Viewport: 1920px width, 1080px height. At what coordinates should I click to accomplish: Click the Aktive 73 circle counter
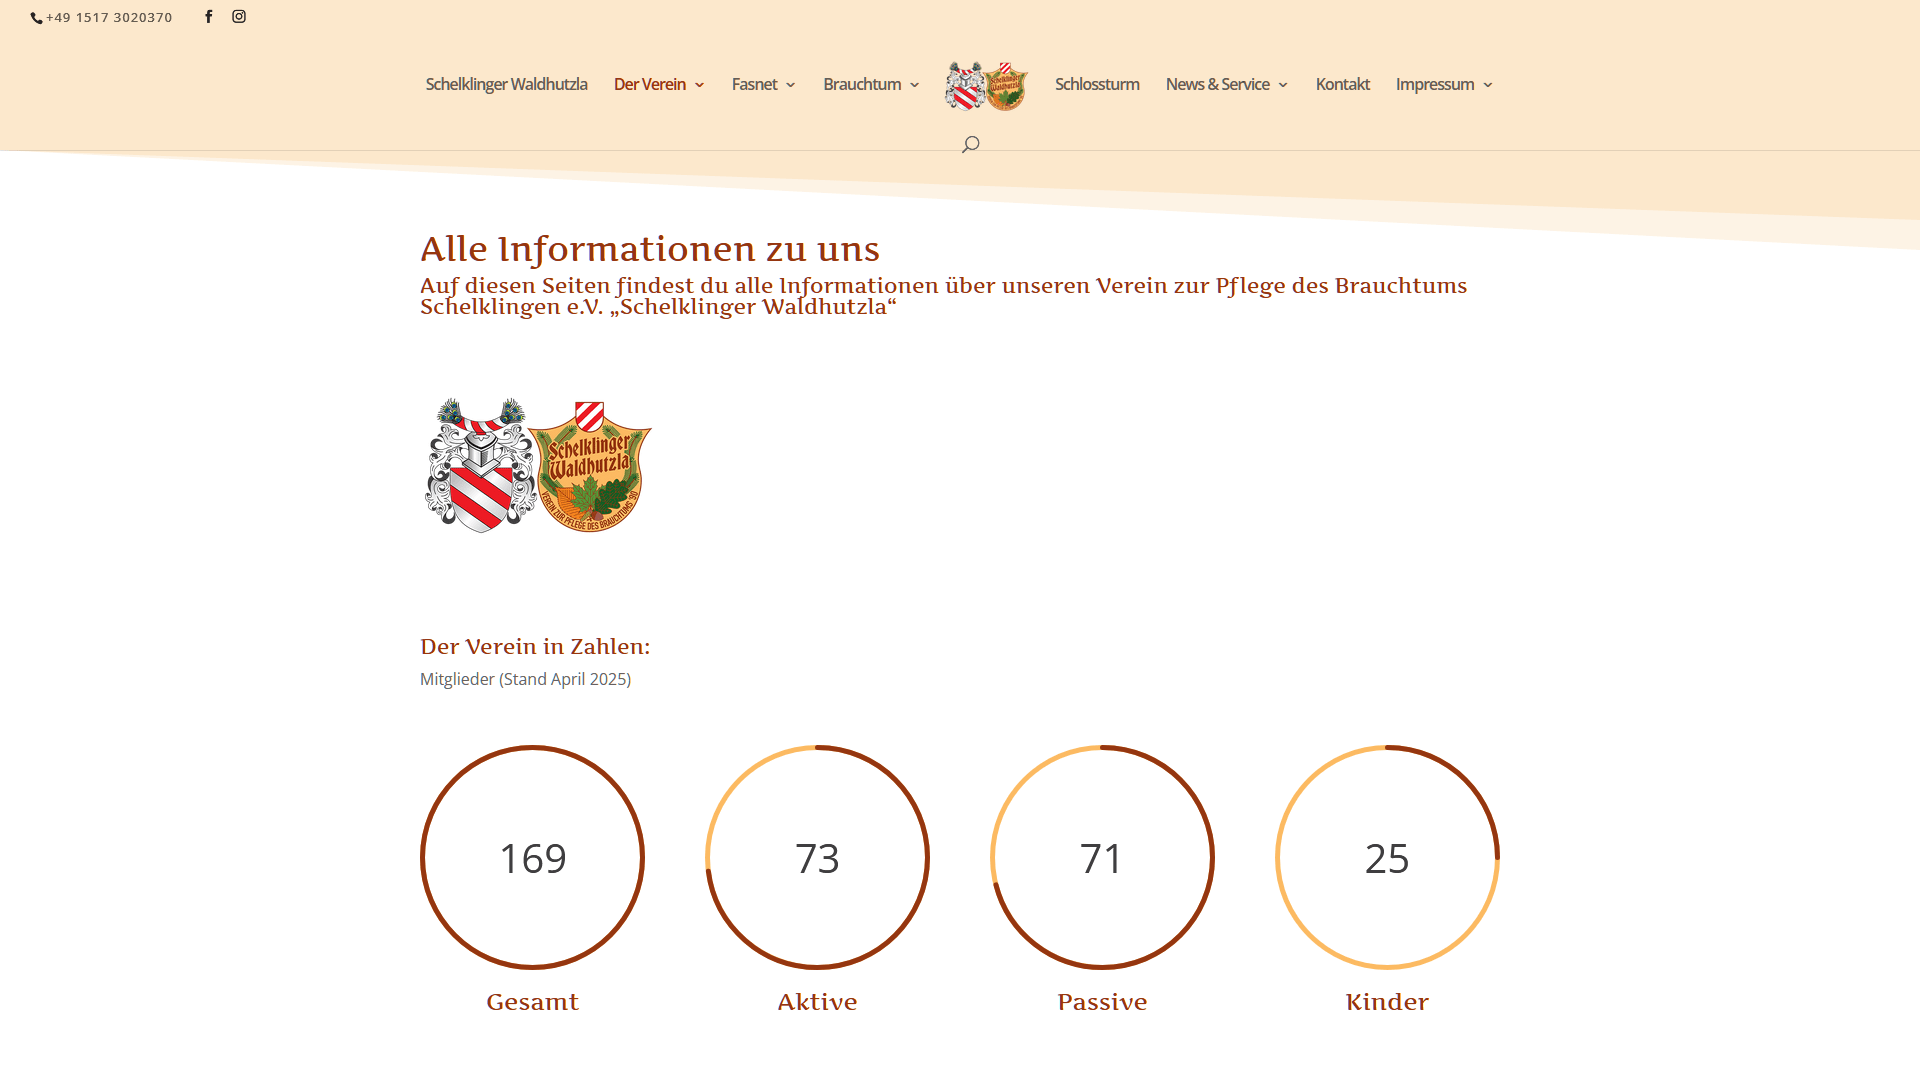[x=817, y=857]
